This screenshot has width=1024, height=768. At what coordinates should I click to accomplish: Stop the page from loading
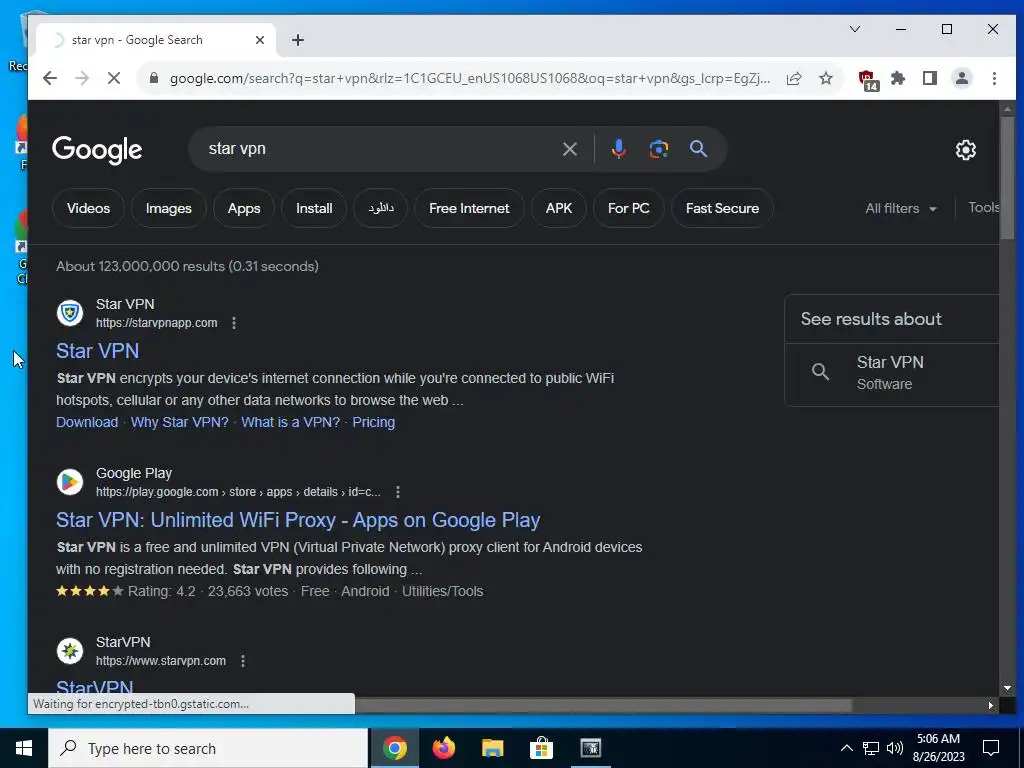click(114, 78)
